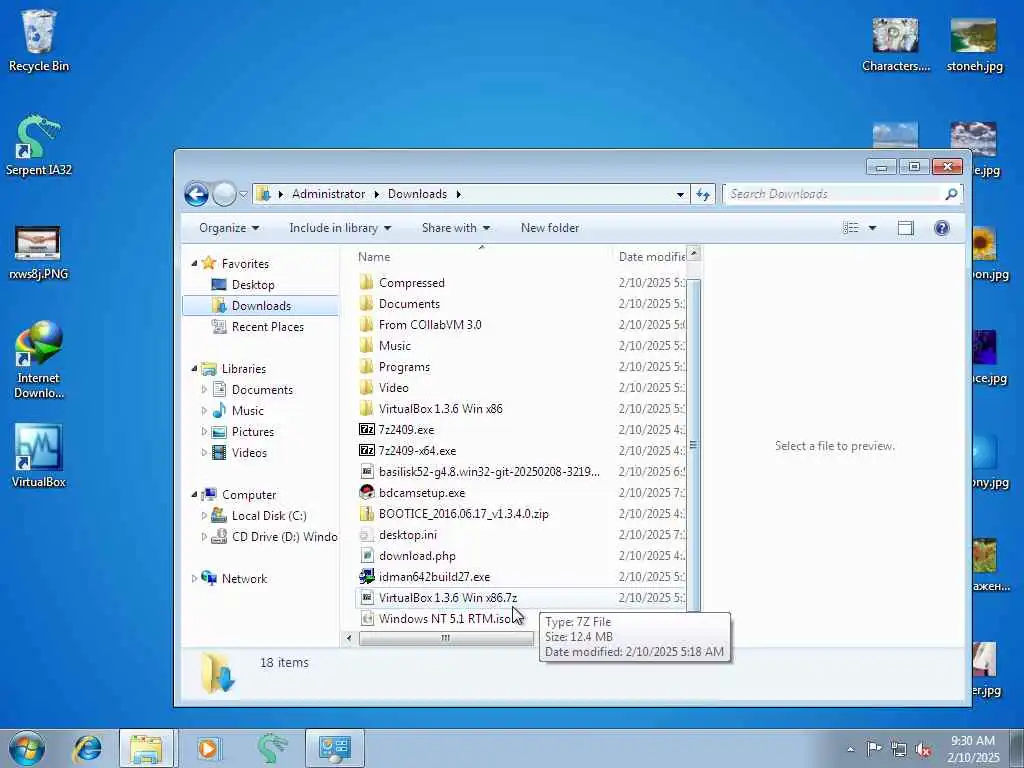The image size is (1024, 768).
Task: Select CD Drive (D:) in navigation pane
Action: 274,537
